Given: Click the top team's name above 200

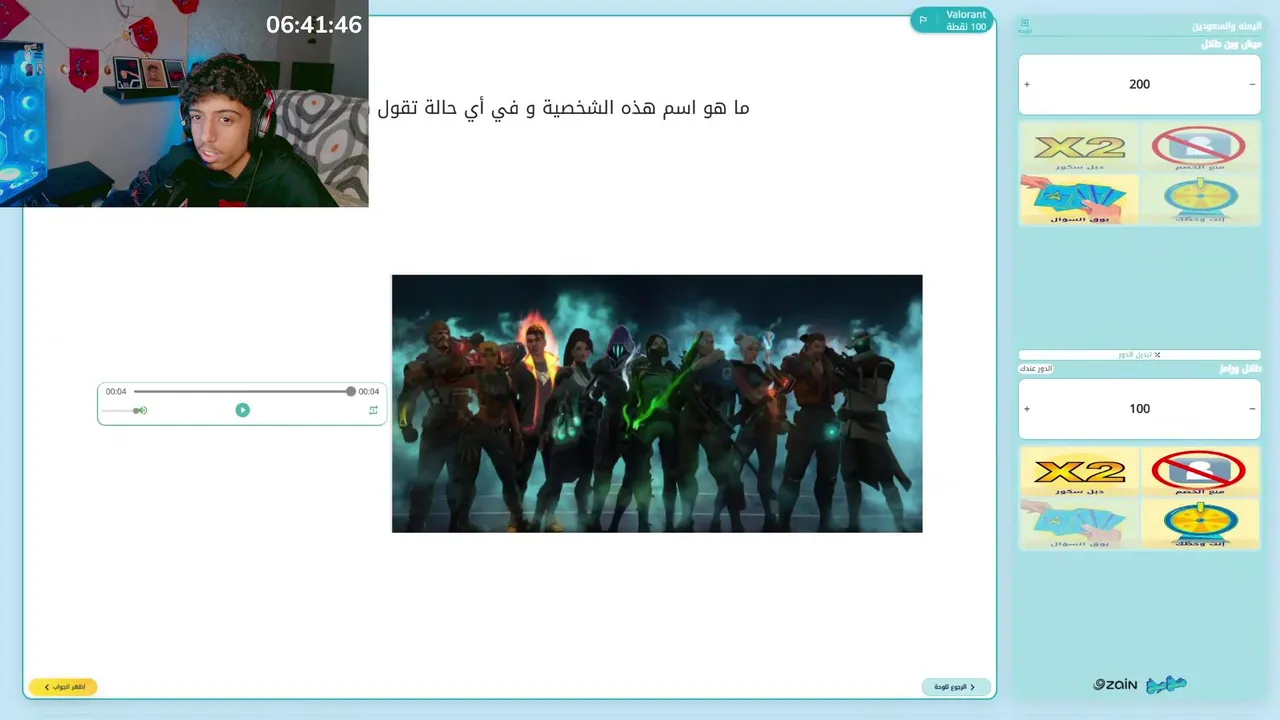Looking at the screenshot, I should pos(1231,44).
